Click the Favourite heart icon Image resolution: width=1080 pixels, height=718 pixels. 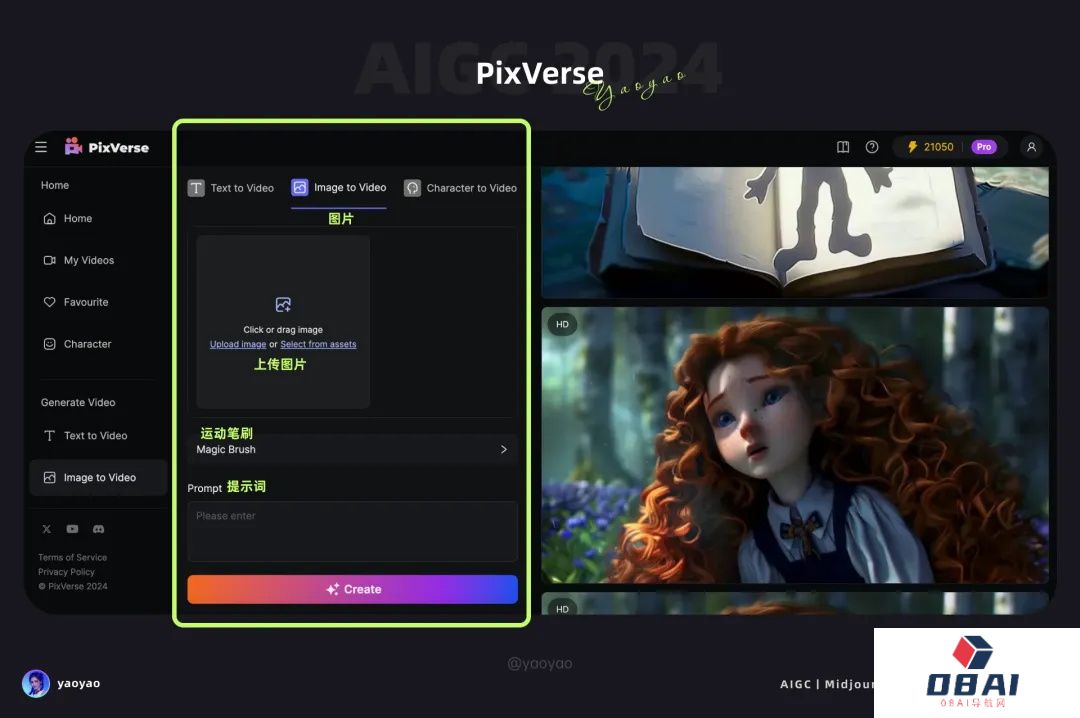50,302
